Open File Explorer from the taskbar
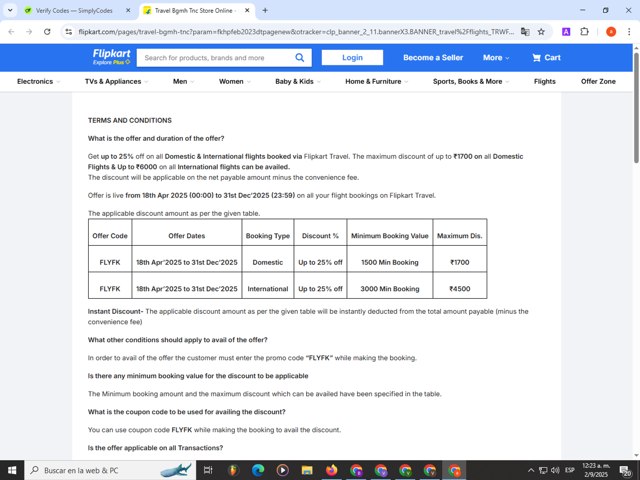Viewport: 640px width, 480px height. (x=307, y=470)
